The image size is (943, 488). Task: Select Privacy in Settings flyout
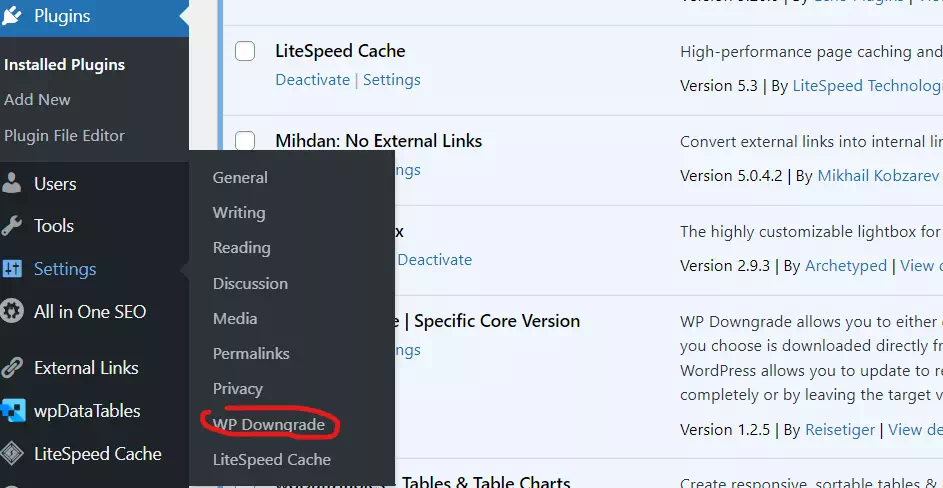coord(238,389)
